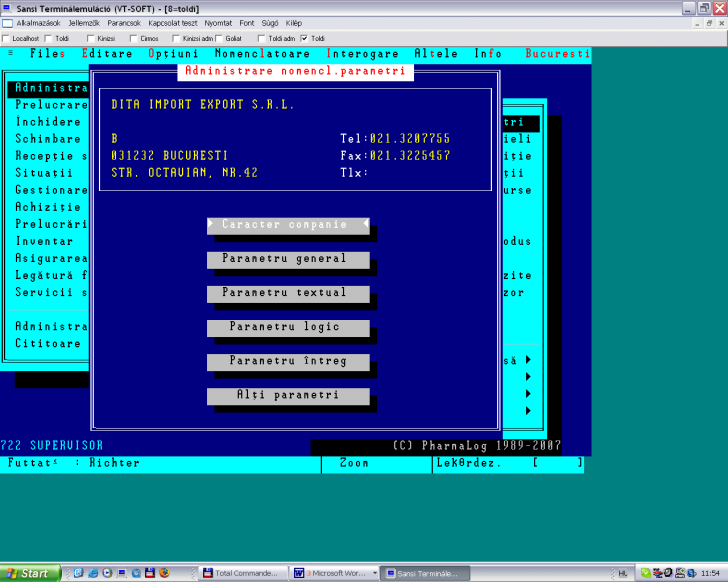Open the Alkalmazások menu
The height and width of the screenshot is (582, 728).
pos(39,23)
